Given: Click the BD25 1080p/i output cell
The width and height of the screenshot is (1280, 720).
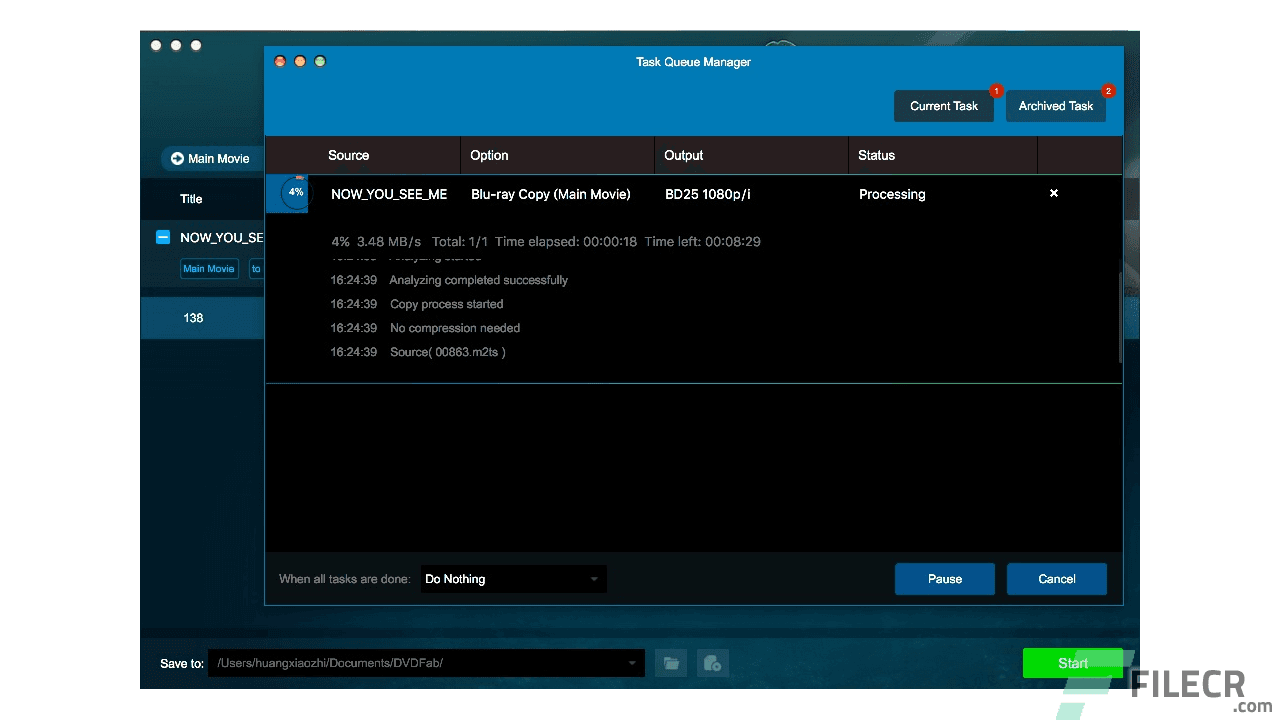Looking at the screenshot, I should (x=708, y=194).
